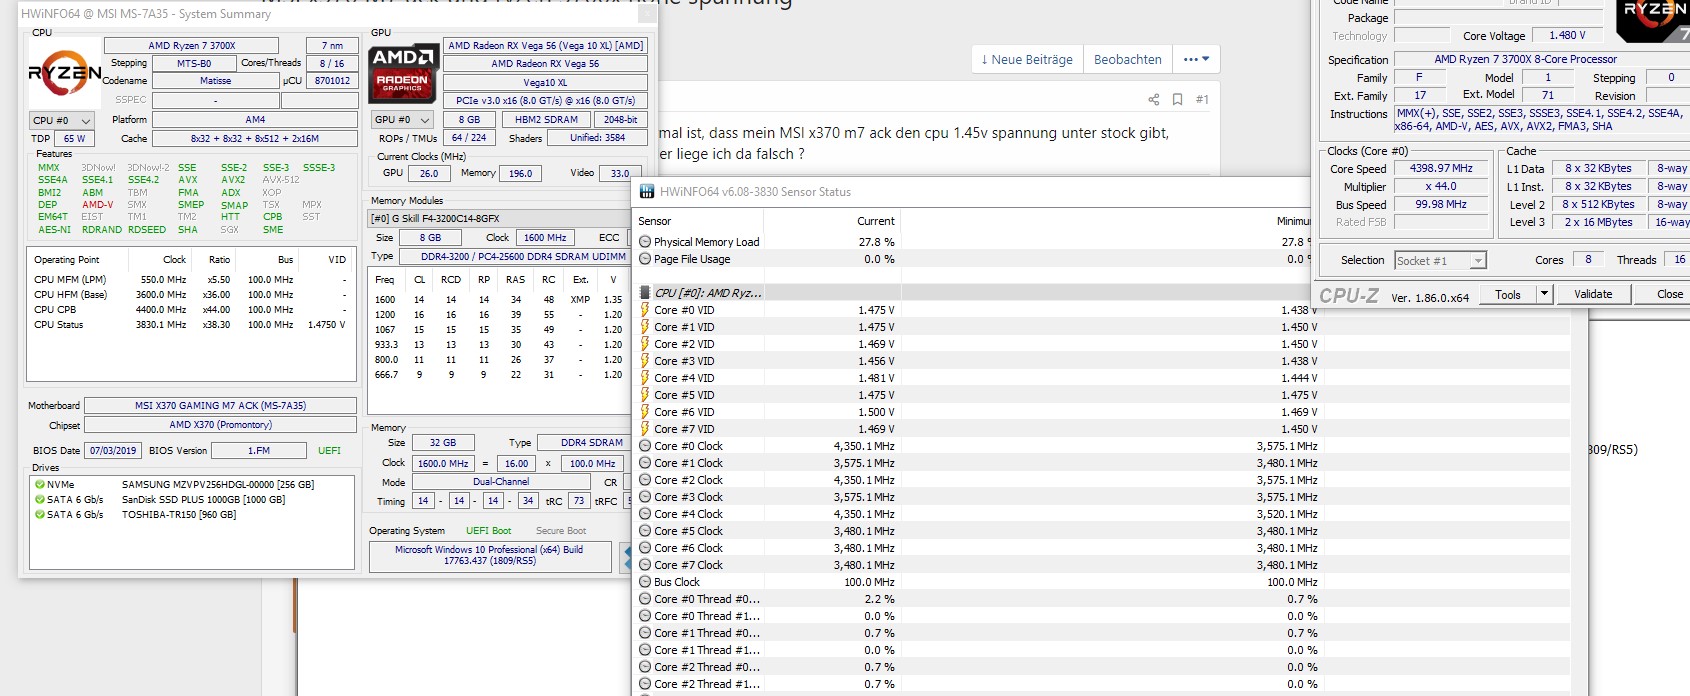The height and width of the screenshot is (696, 1690).
Task: Click the CPU-Z Core Voltage 1.480 V value
Action: (1567, 35)
